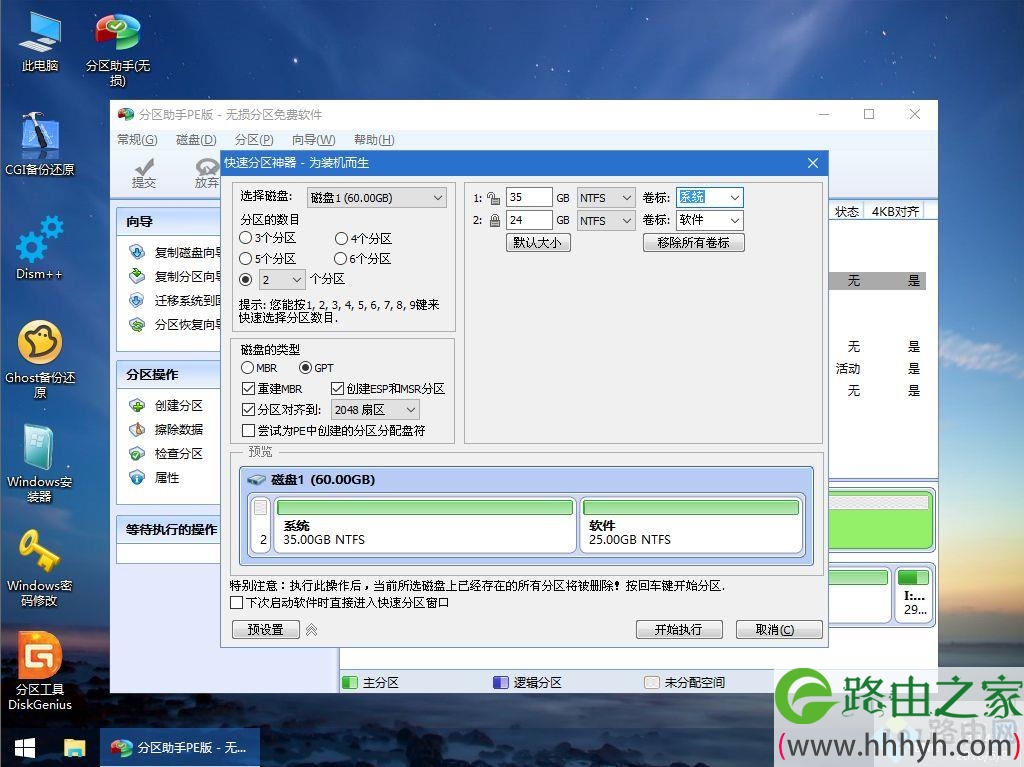
Task: Click the 迁移系统 icon in sidebar
Action: pyautogui.click(x=136, y=301)
